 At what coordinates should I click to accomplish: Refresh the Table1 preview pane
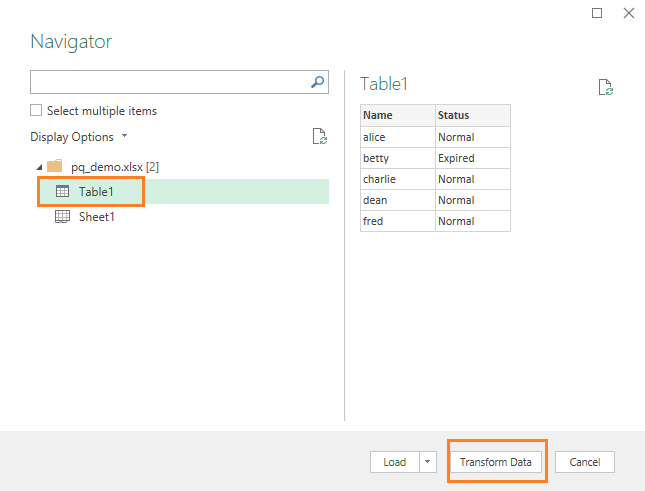[605, 88]
